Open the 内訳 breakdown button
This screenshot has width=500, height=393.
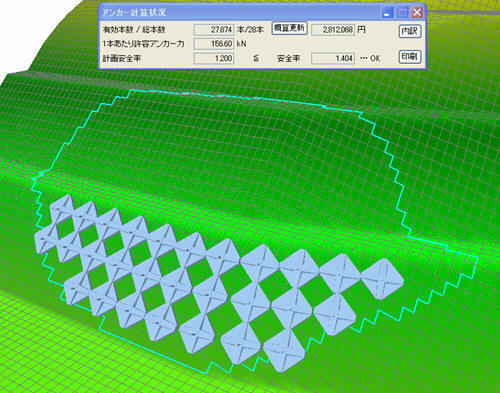(410, 31)
